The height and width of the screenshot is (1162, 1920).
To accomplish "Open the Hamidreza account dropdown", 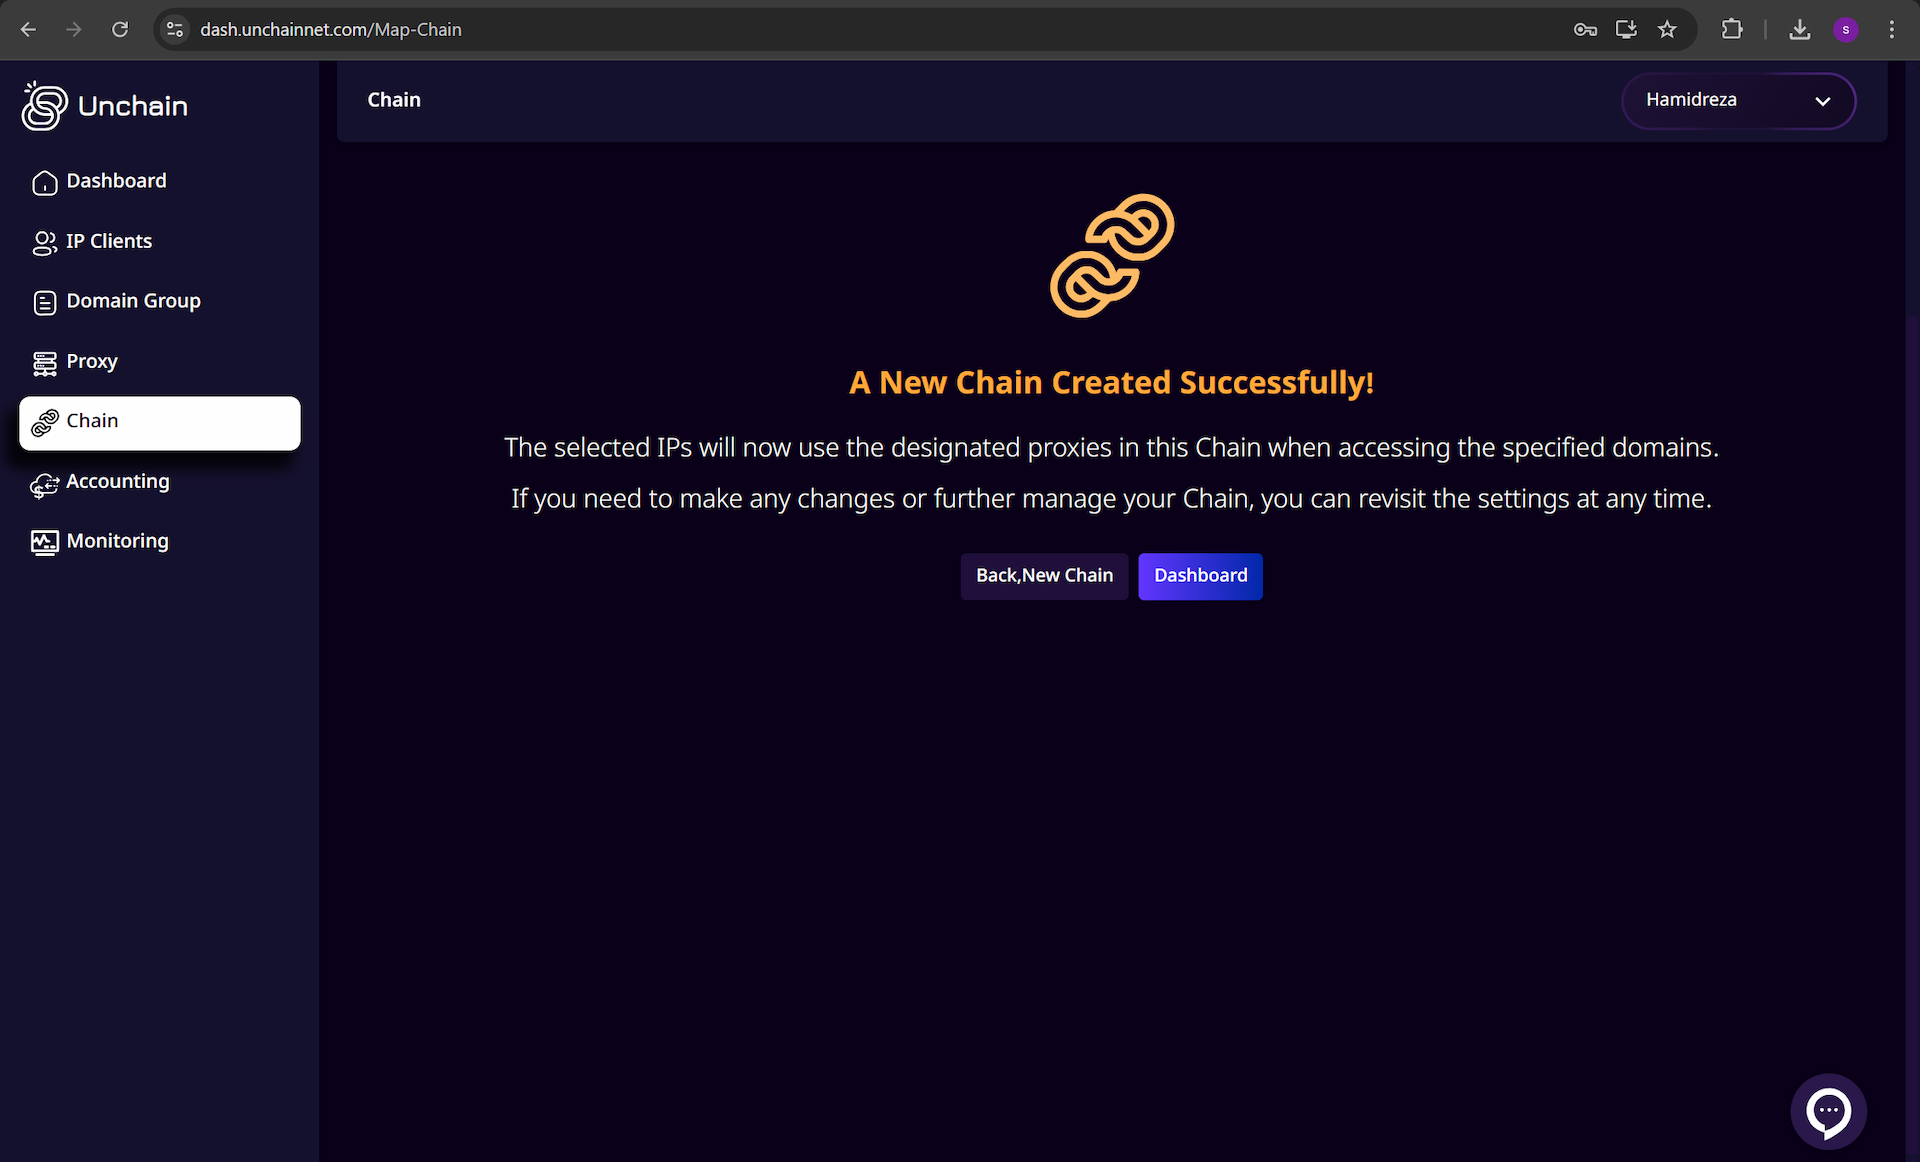I will point(1738,101).
